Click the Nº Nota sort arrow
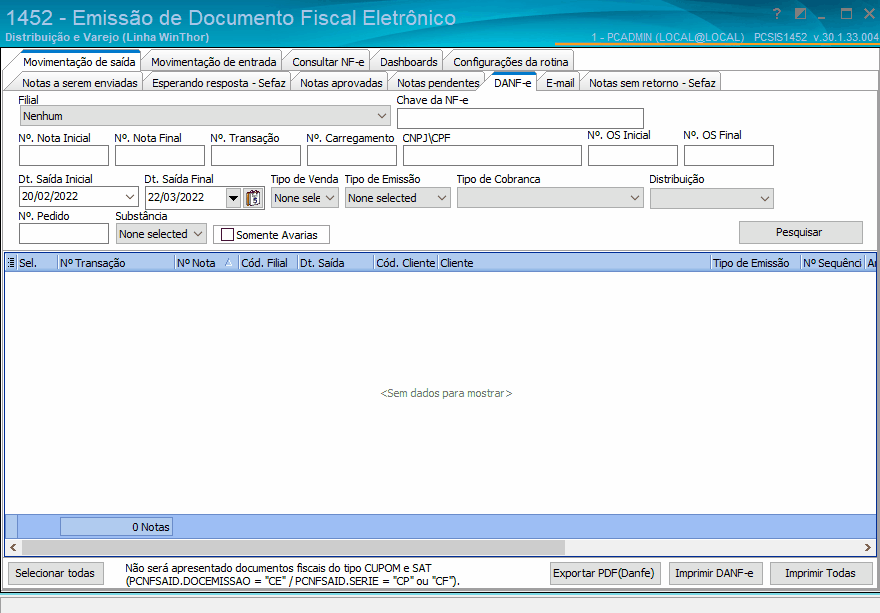The image size is (880, 613). (x=228, y=263)
